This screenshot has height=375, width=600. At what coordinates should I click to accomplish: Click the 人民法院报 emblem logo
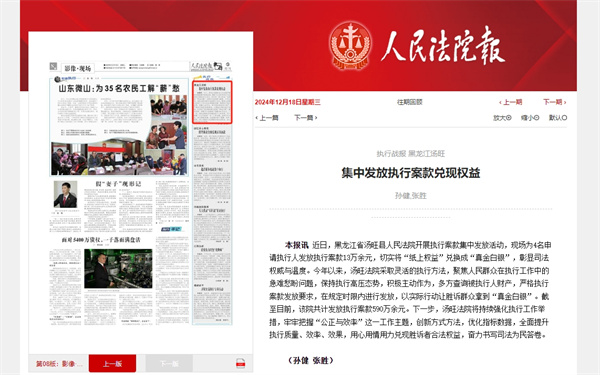350,46
